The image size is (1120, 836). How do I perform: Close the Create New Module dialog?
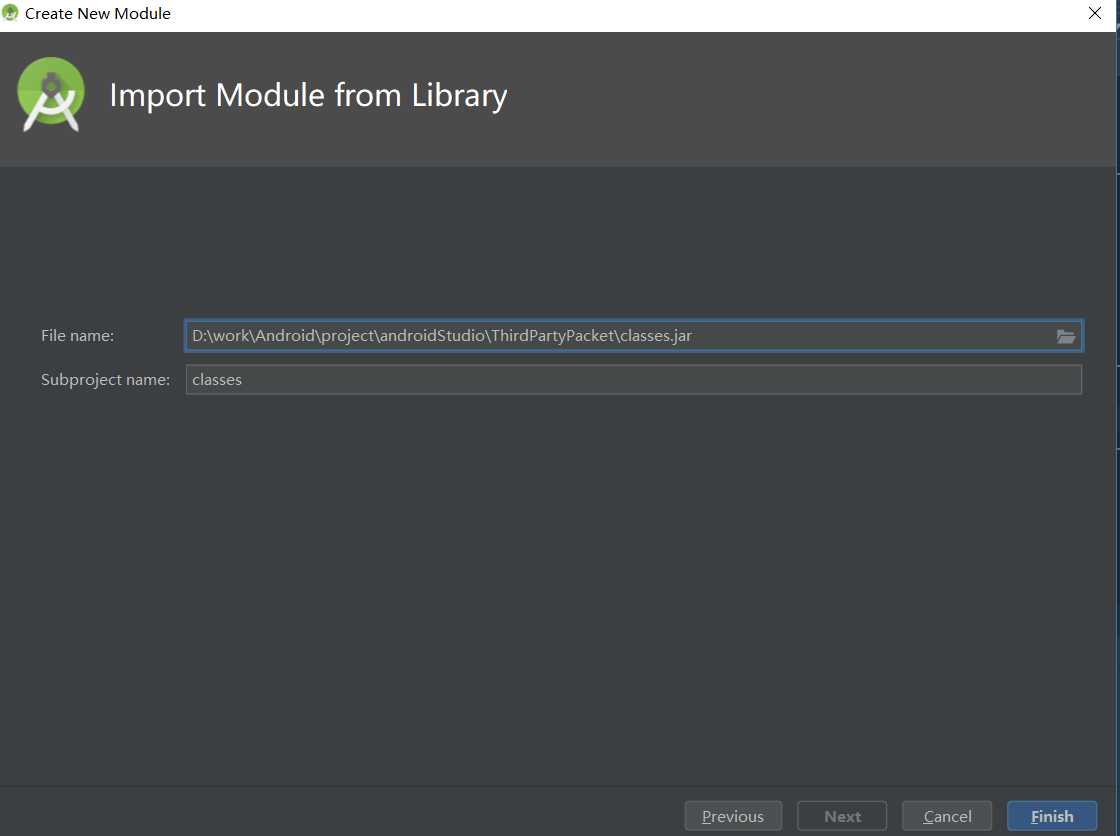[x=1094, y=13]
